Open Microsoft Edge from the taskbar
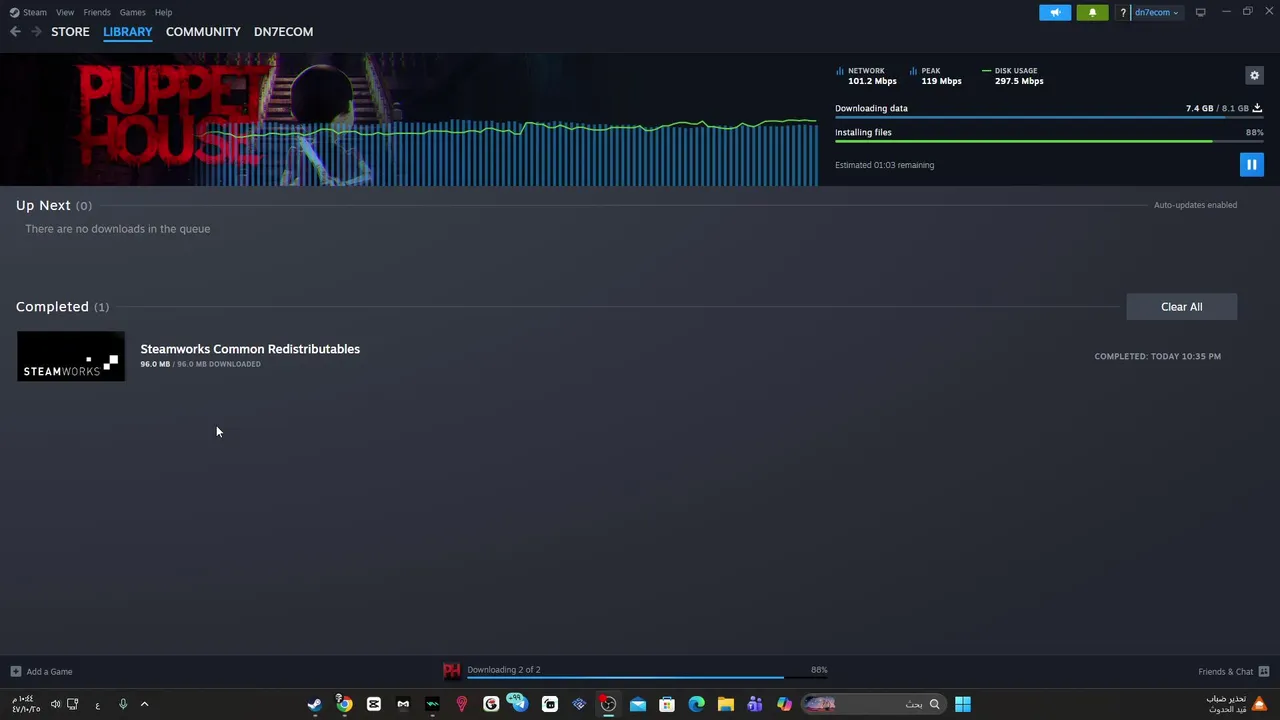 (696, 704)
